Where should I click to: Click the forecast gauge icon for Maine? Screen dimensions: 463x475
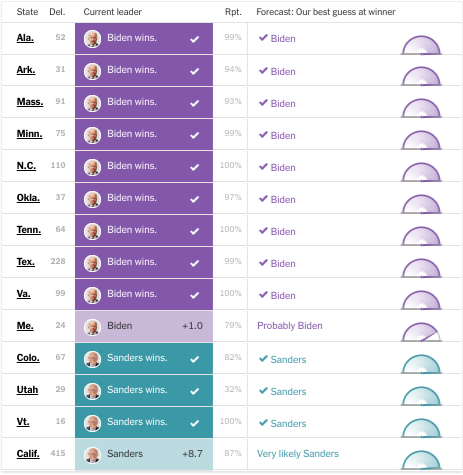pos(421,332)
